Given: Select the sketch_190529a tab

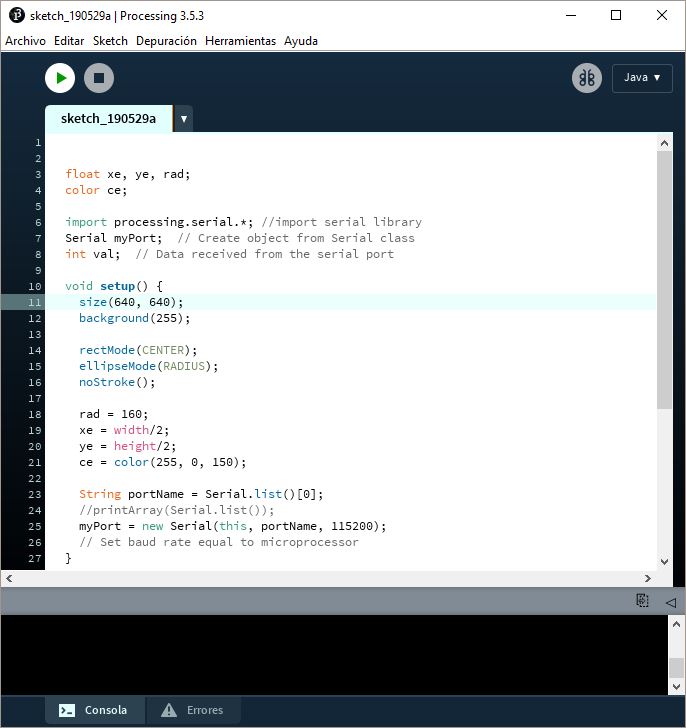Looking at the screenshot, I should 109,119.
